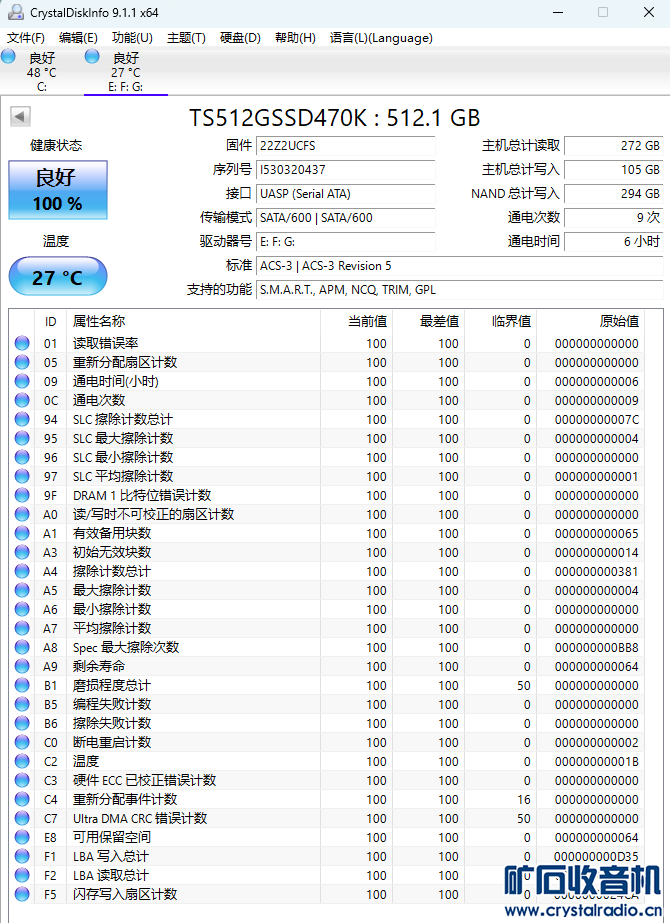Click status circle of DRAM 1 比特位错误计数 row
This screenshot has height=923, width=670.
click(x=22, y=495)
